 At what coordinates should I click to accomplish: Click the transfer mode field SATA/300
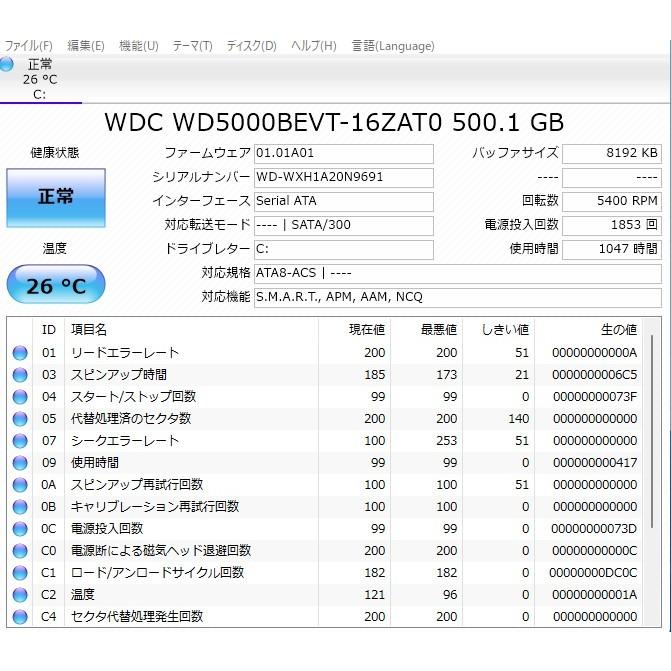[344, 226]
